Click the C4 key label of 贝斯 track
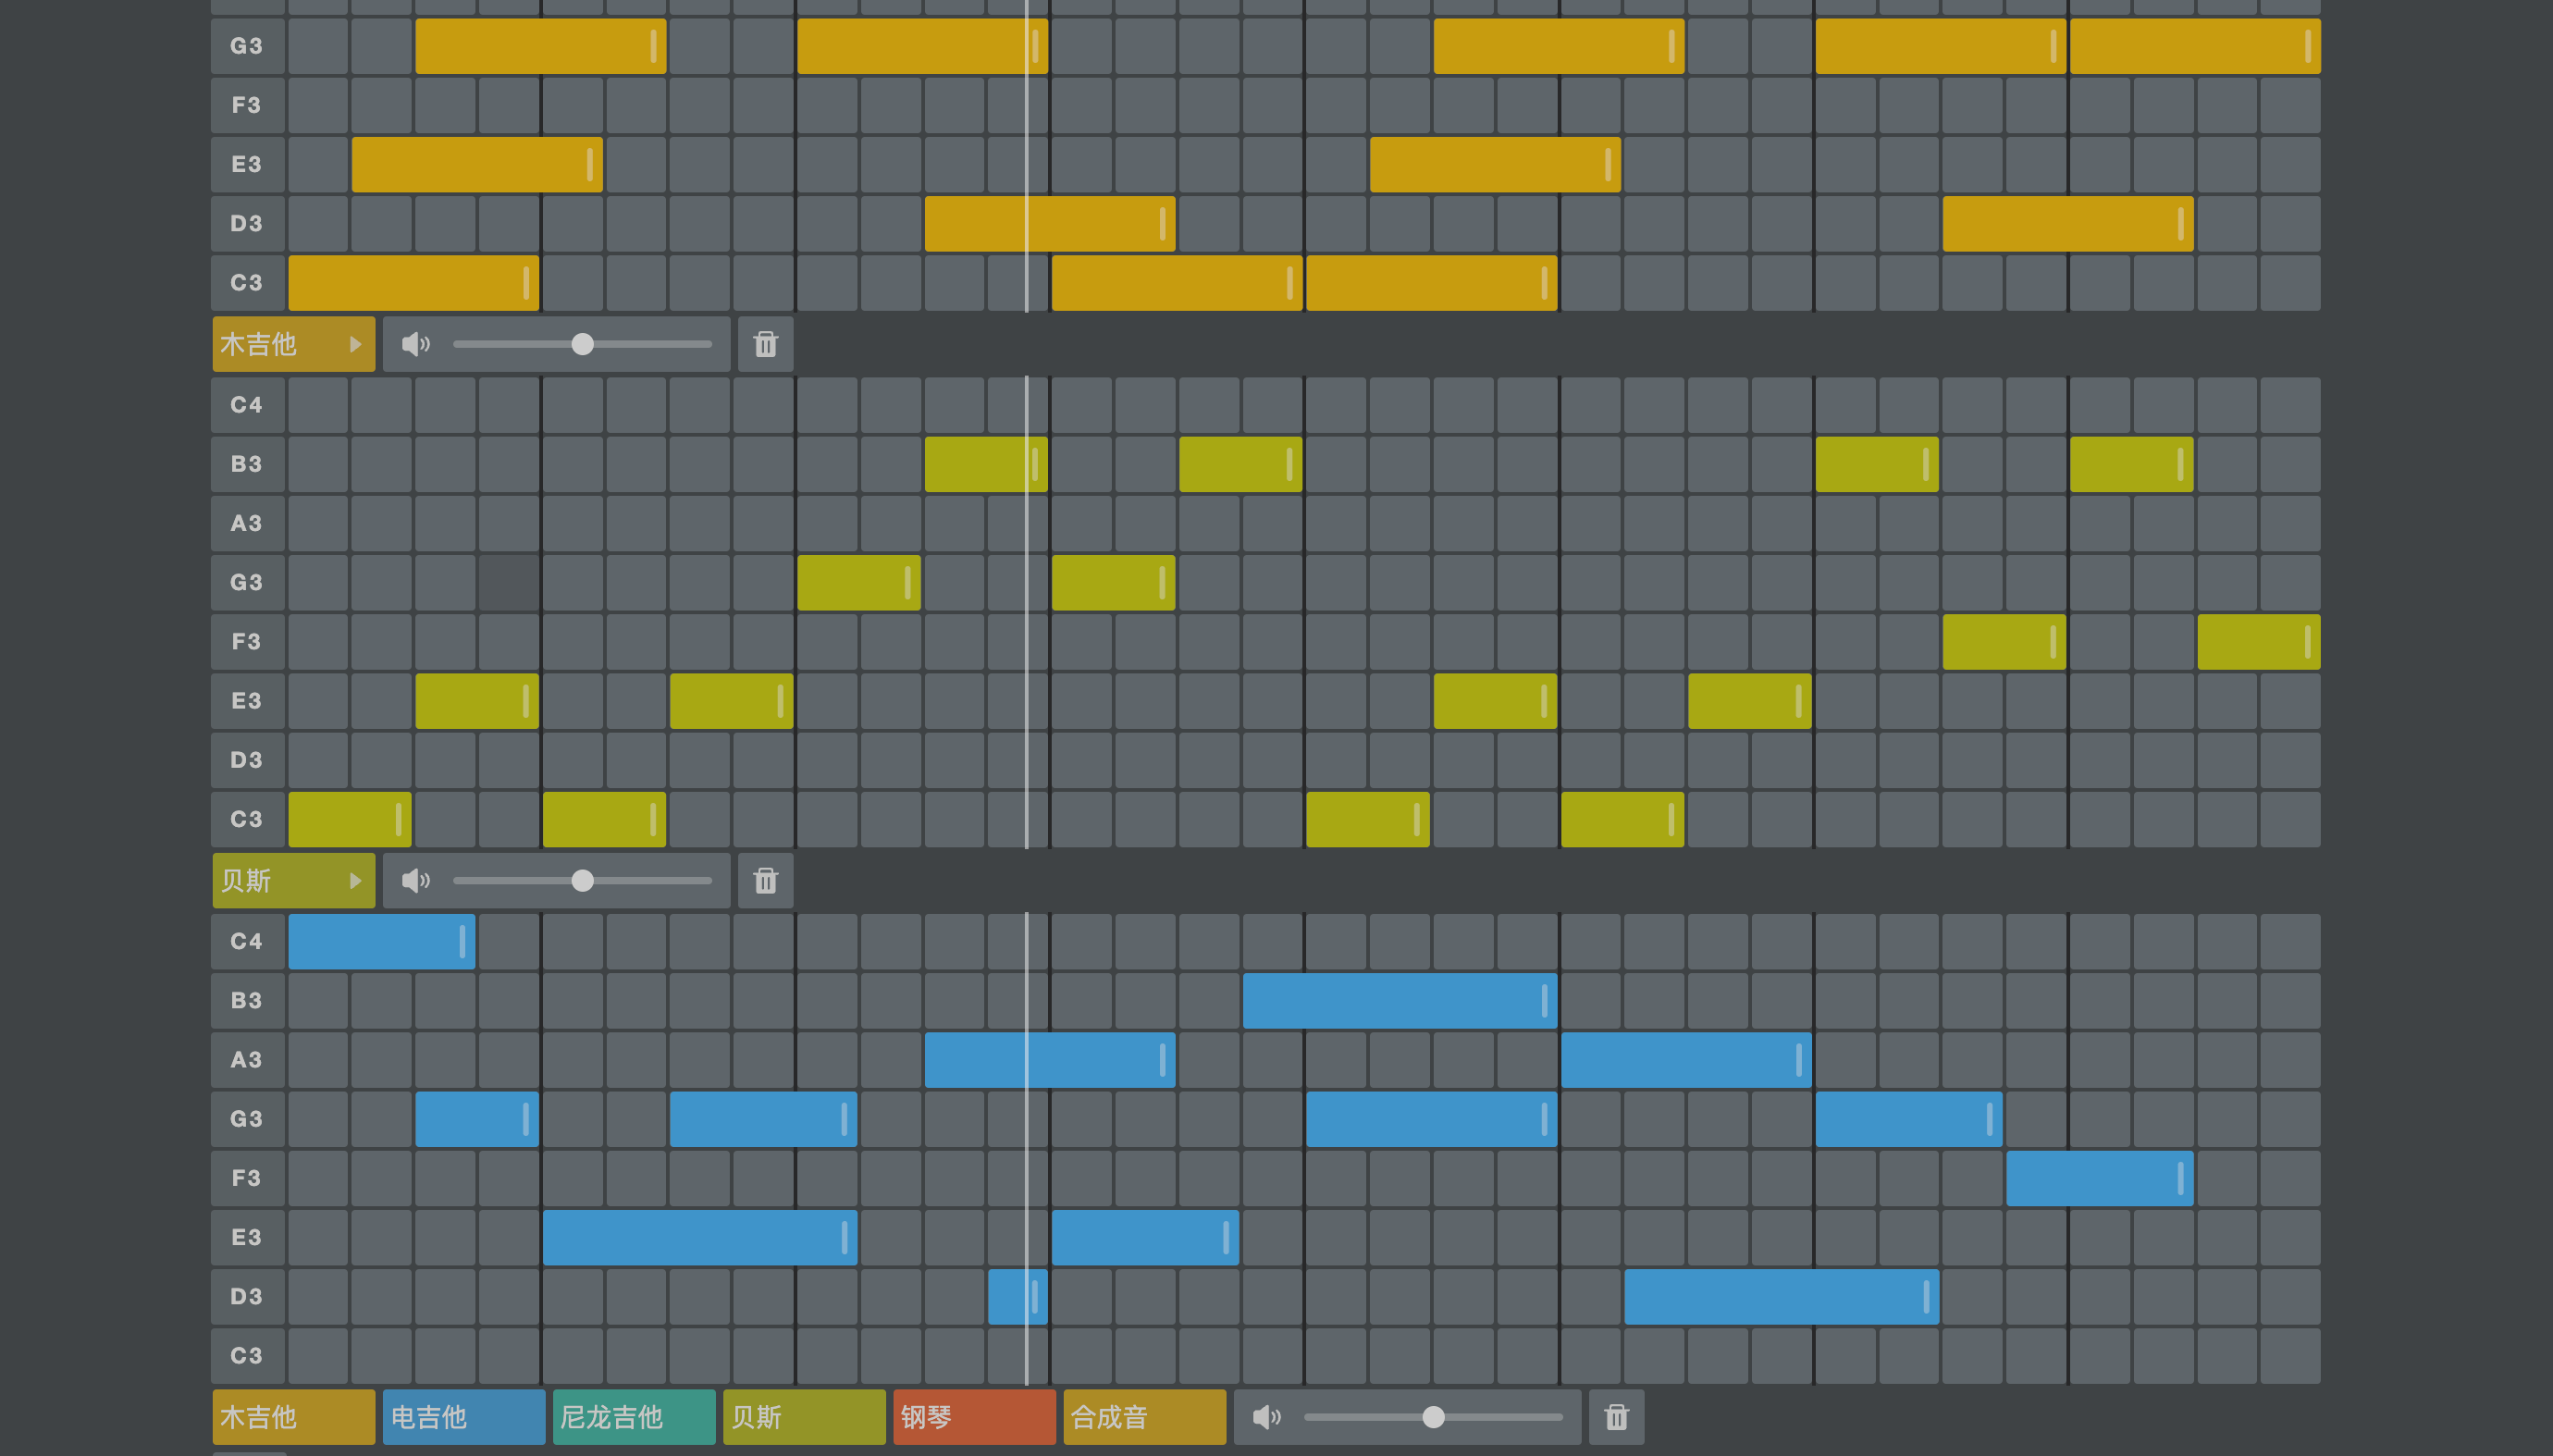The height and width of the screenshot is (1456, 2553). tap(246, 405)
